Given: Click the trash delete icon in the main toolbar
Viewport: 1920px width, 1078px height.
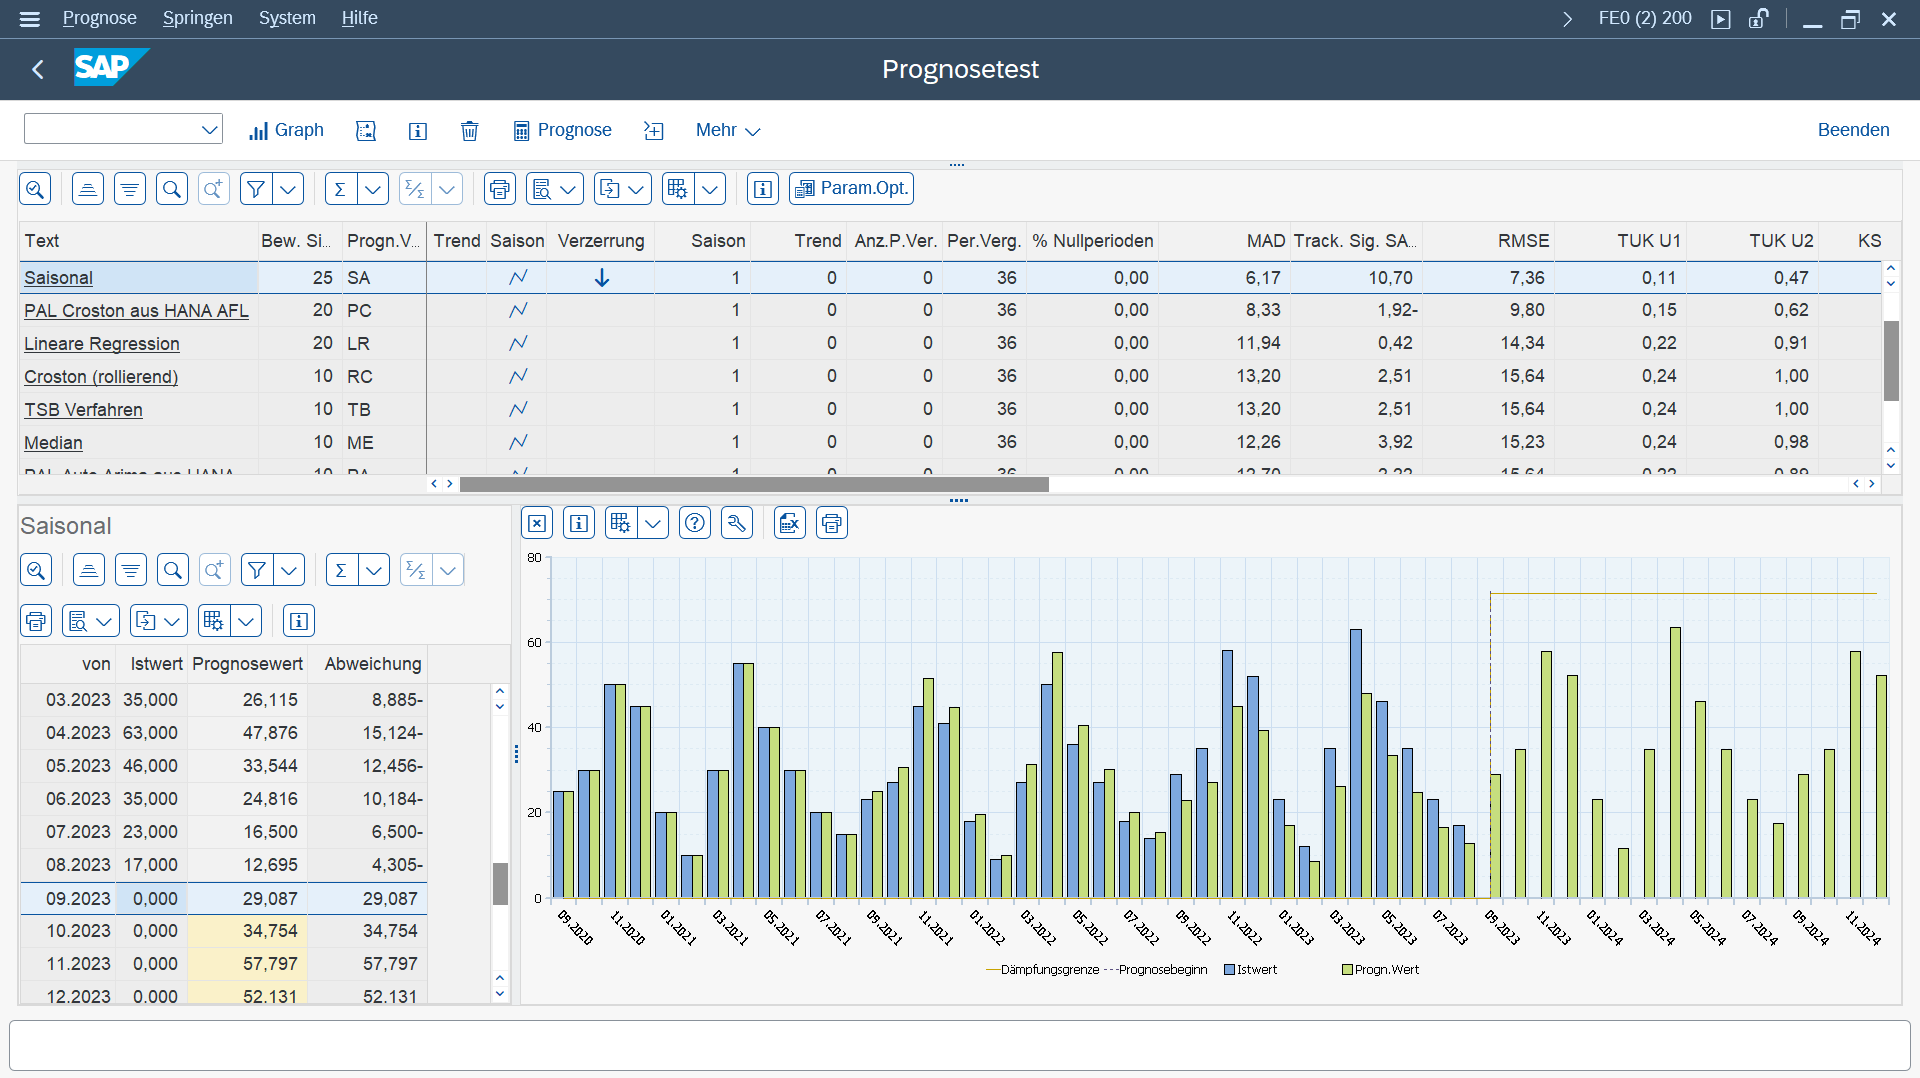Looking at the screenshot, I should click(469, 130).
